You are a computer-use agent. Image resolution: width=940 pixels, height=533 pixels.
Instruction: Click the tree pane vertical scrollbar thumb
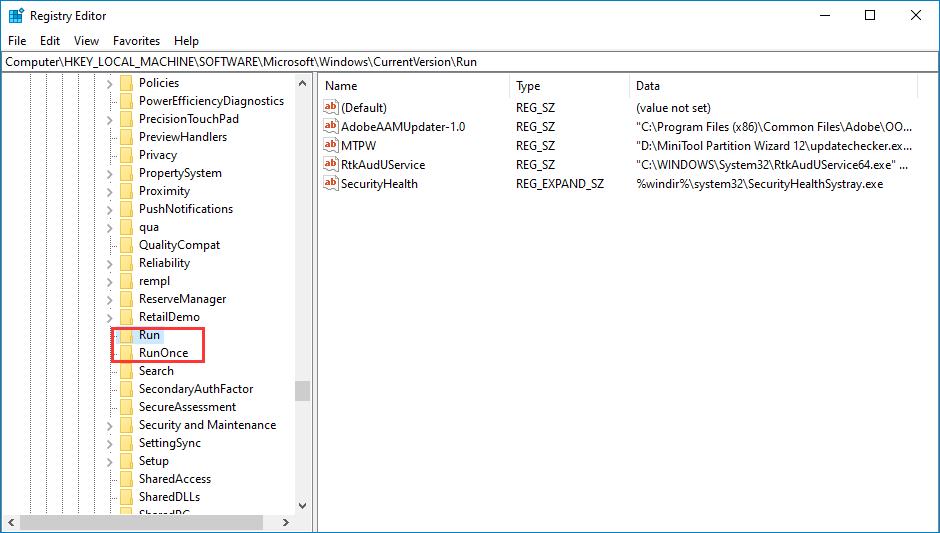point(302,390)
